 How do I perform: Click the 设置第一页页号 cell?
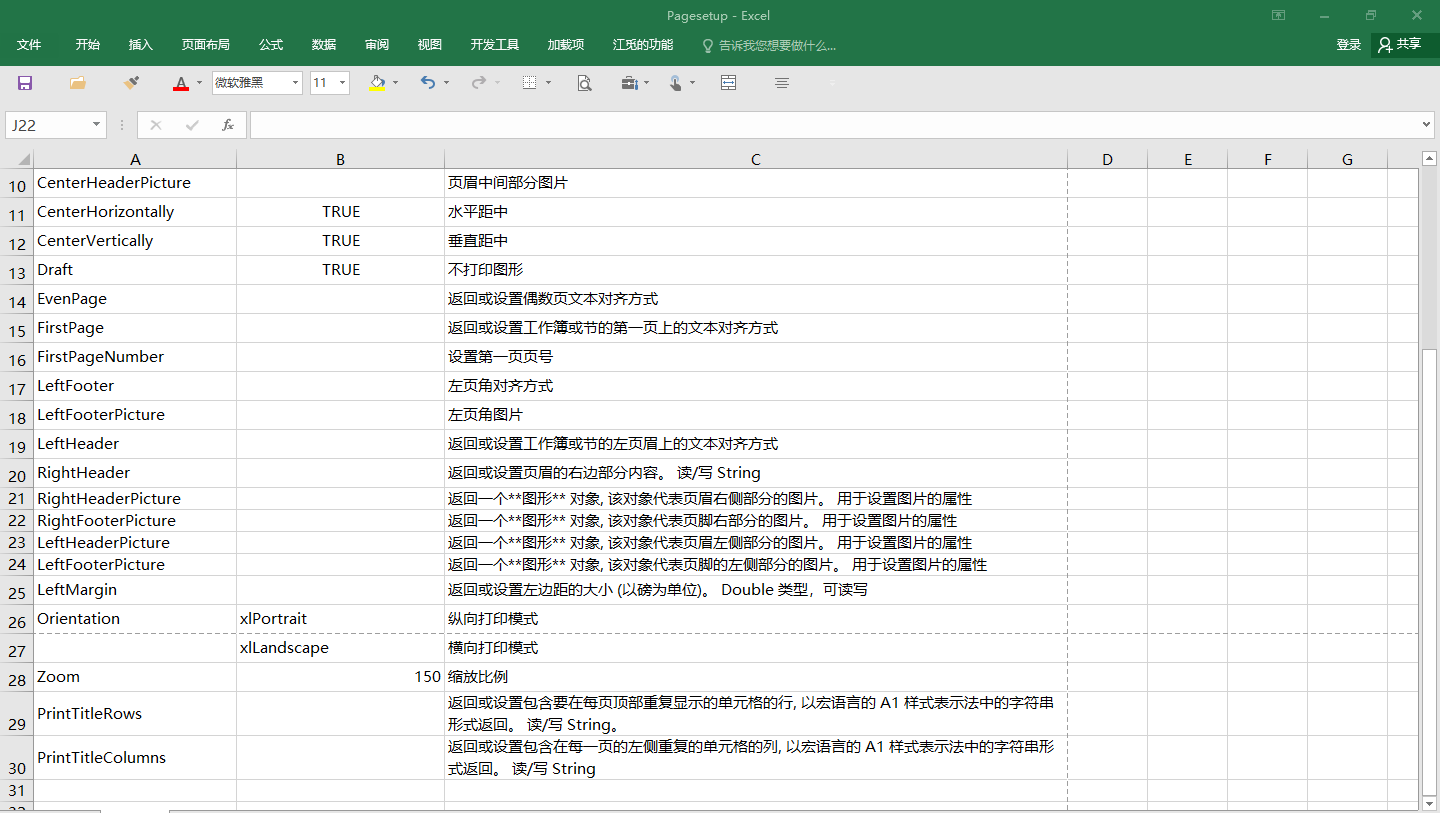click(756, 357)
